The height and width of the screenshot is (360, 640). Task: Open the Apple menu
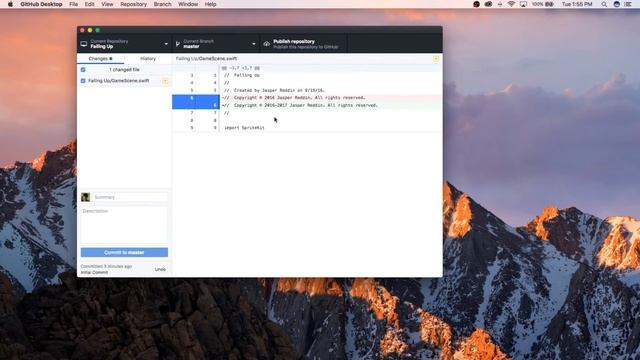(10, 4)
